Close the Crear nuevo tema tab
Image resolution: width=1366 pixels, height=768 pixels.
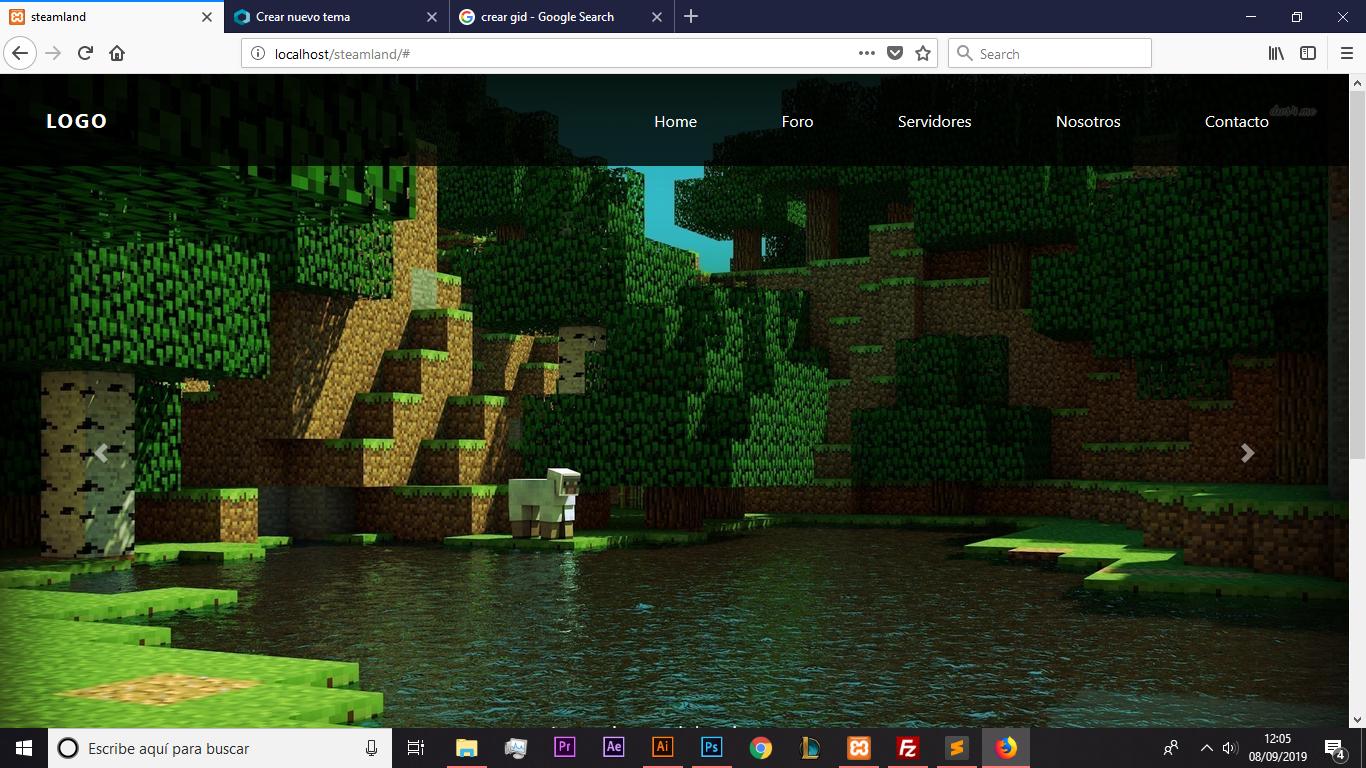[432, 17]
